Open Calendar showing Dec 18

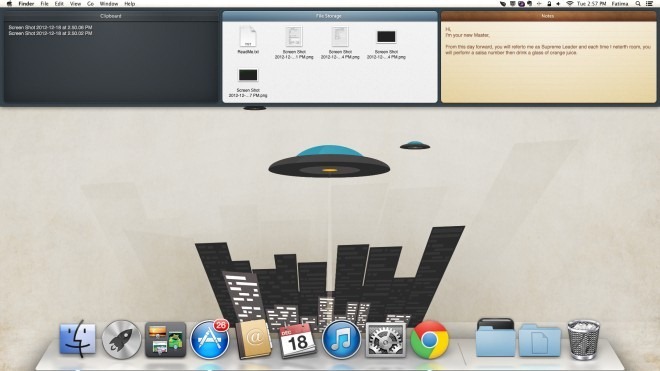[297, 340]
